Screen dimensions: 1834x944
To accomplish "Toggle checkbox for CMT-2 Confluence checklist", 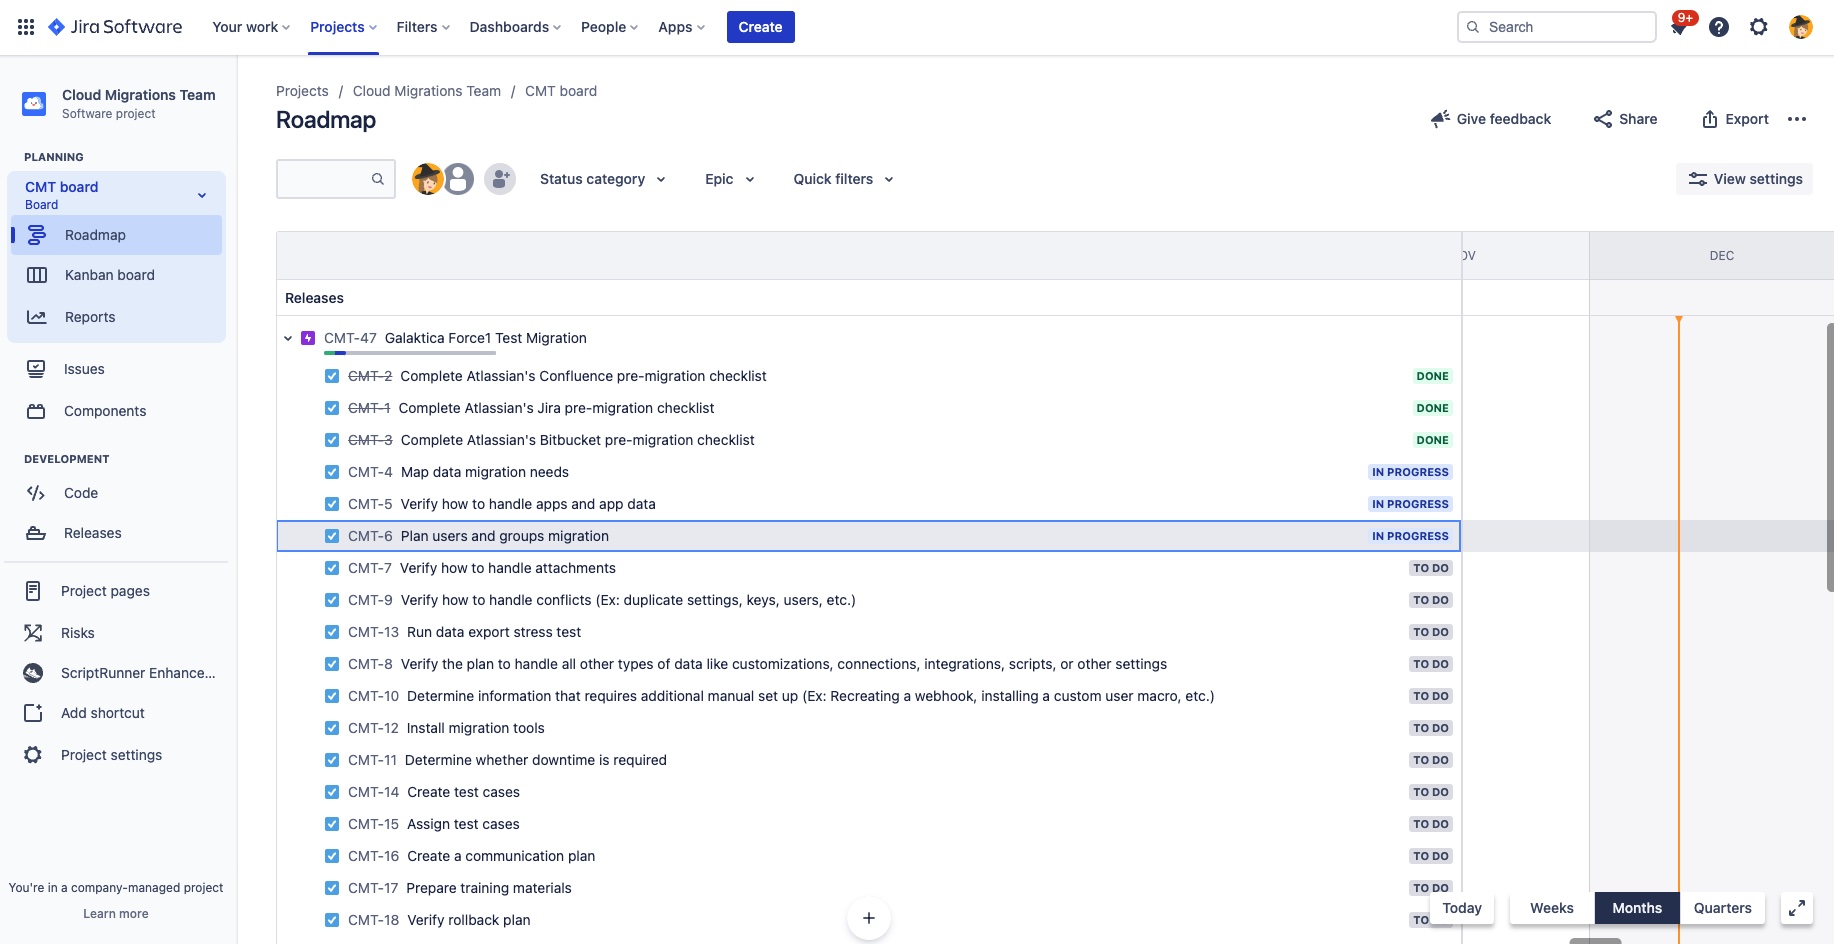I will pyautogui.click(x=332, y=376).
